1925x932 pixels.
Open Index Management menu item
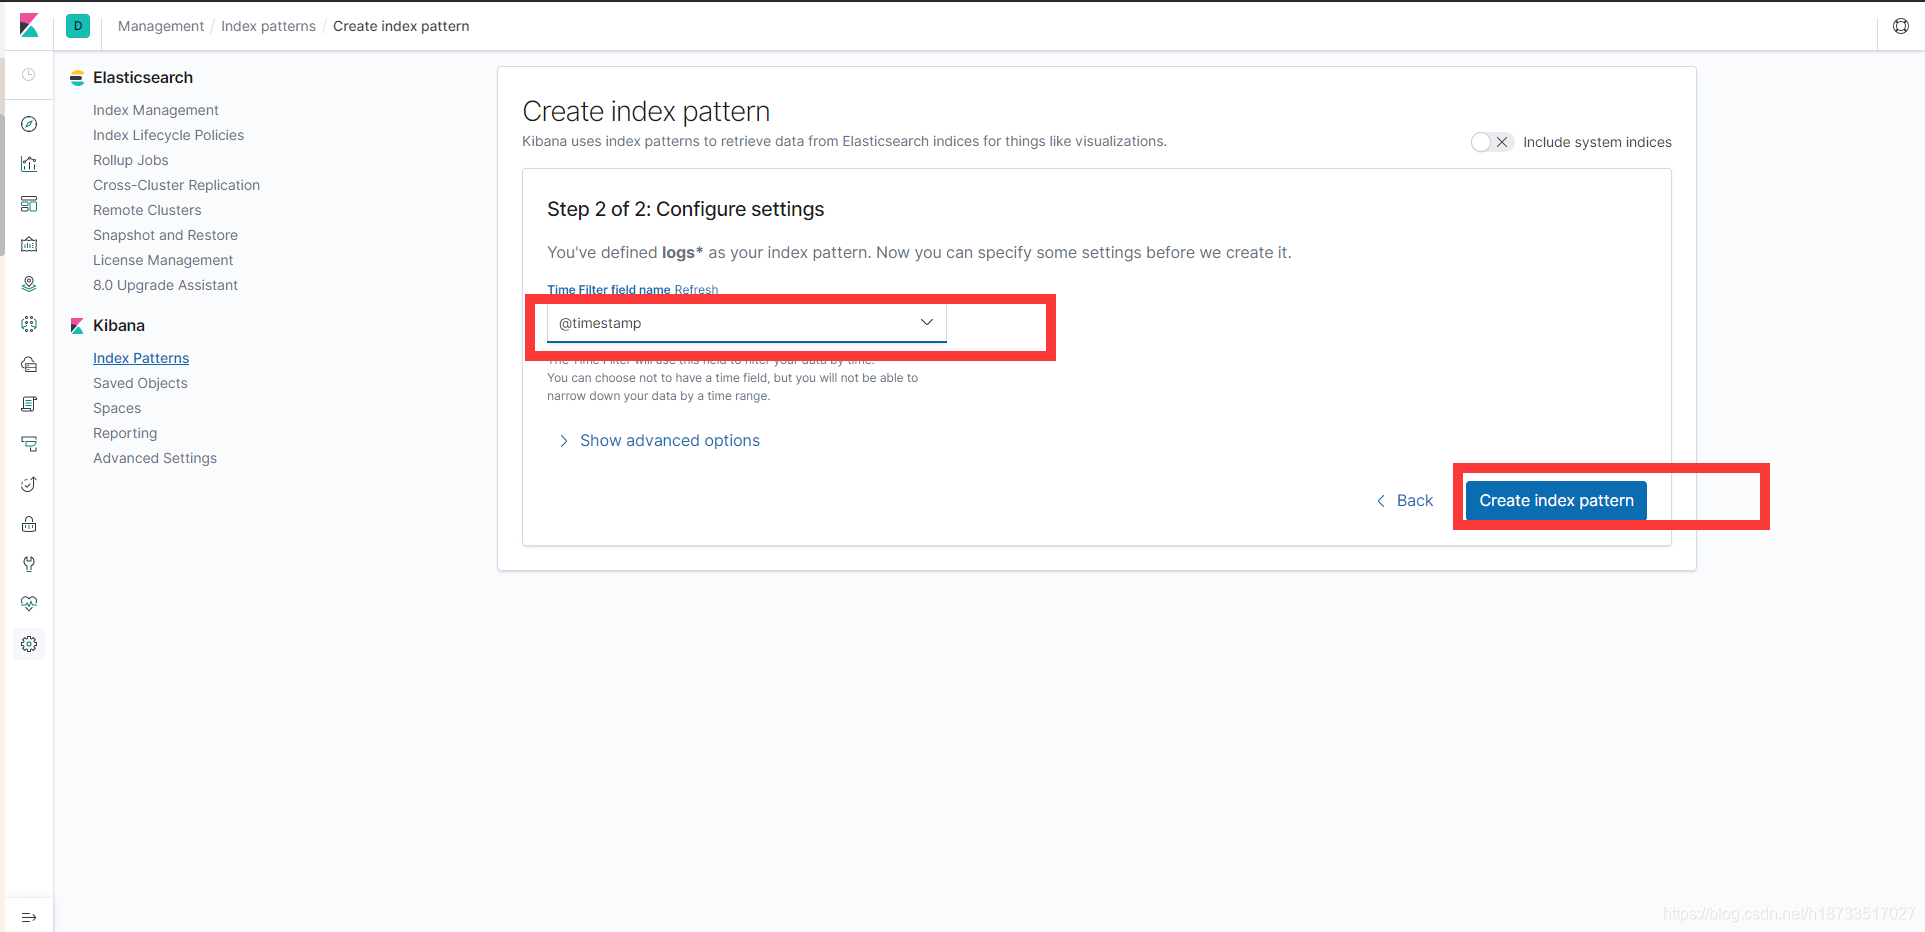coord(156,110)
